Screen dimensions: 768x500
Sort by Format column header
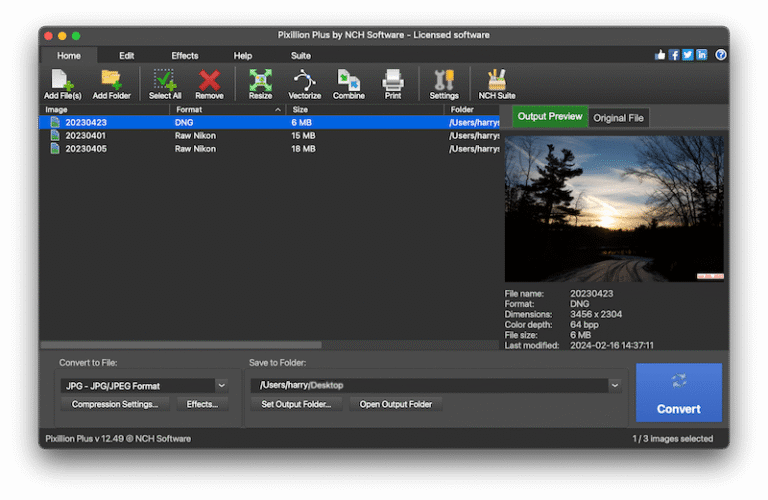(x=228, y=110)
